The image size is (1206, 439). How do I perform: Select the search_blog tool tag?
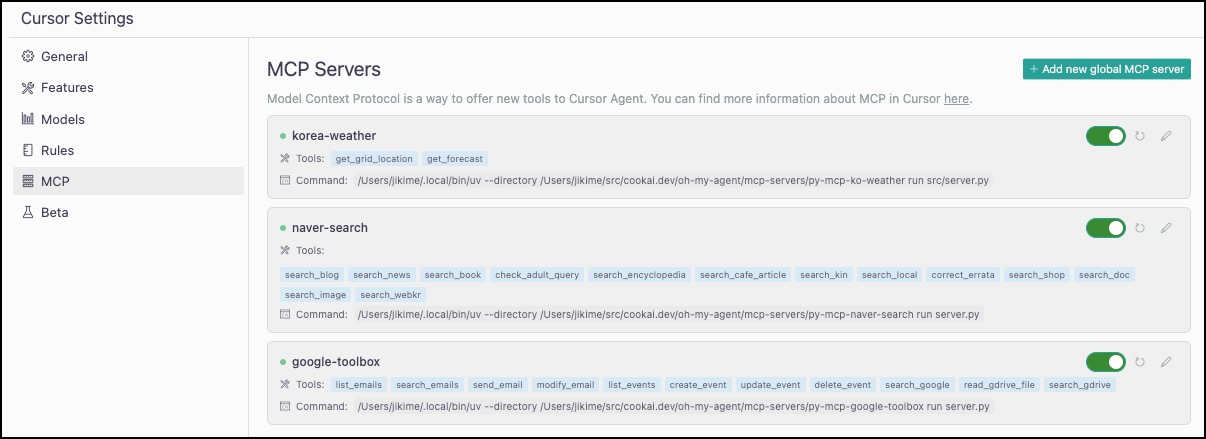(x=312, y=275)
